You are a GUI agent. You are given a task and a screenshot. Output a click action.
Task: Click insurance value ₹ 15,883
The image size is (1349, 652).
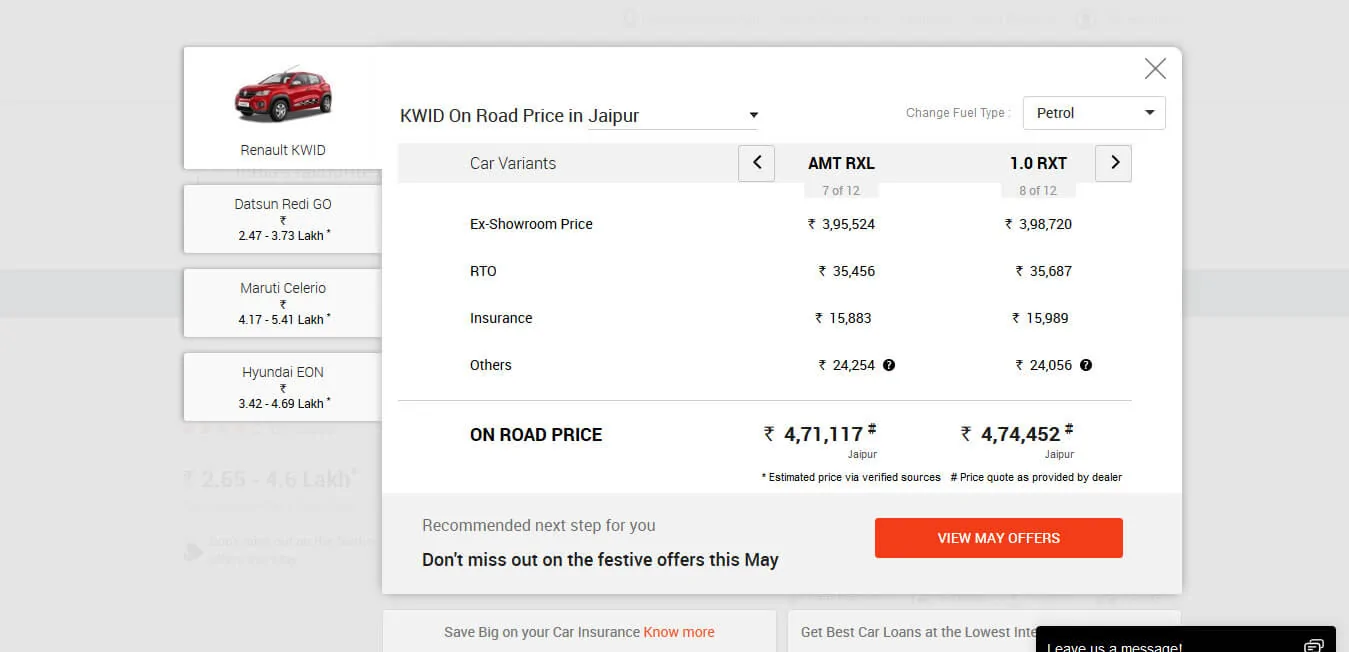pos(843,318)
